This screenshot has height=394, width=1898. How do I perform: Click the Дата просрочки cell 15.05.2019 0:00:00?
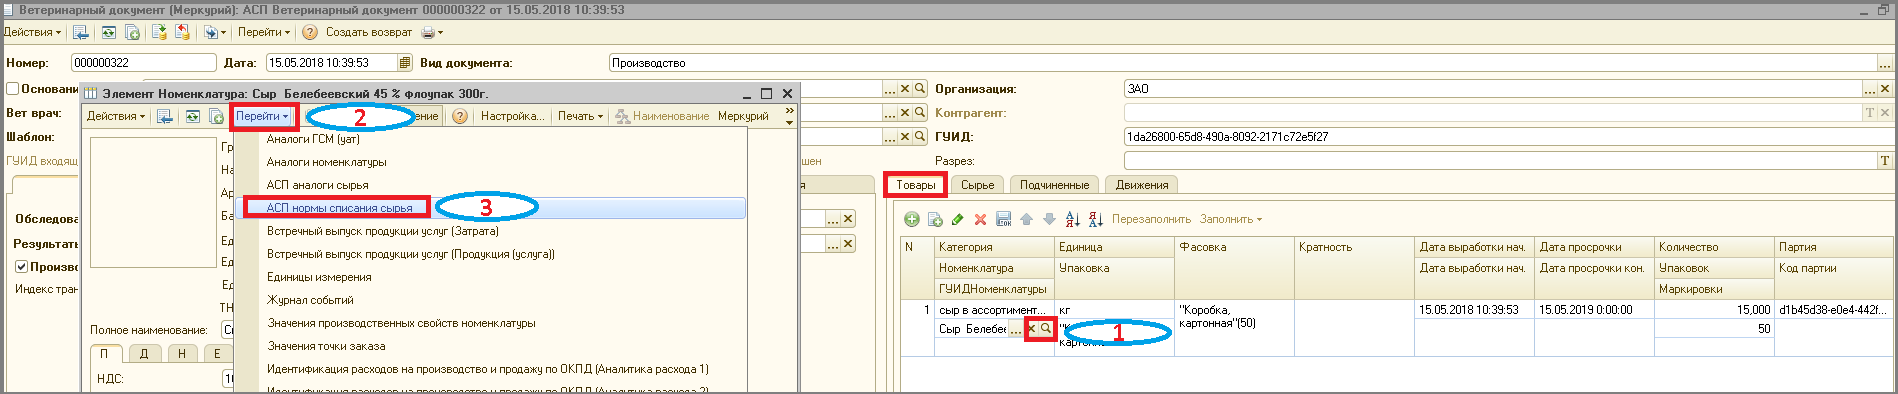coord(1594,310)
